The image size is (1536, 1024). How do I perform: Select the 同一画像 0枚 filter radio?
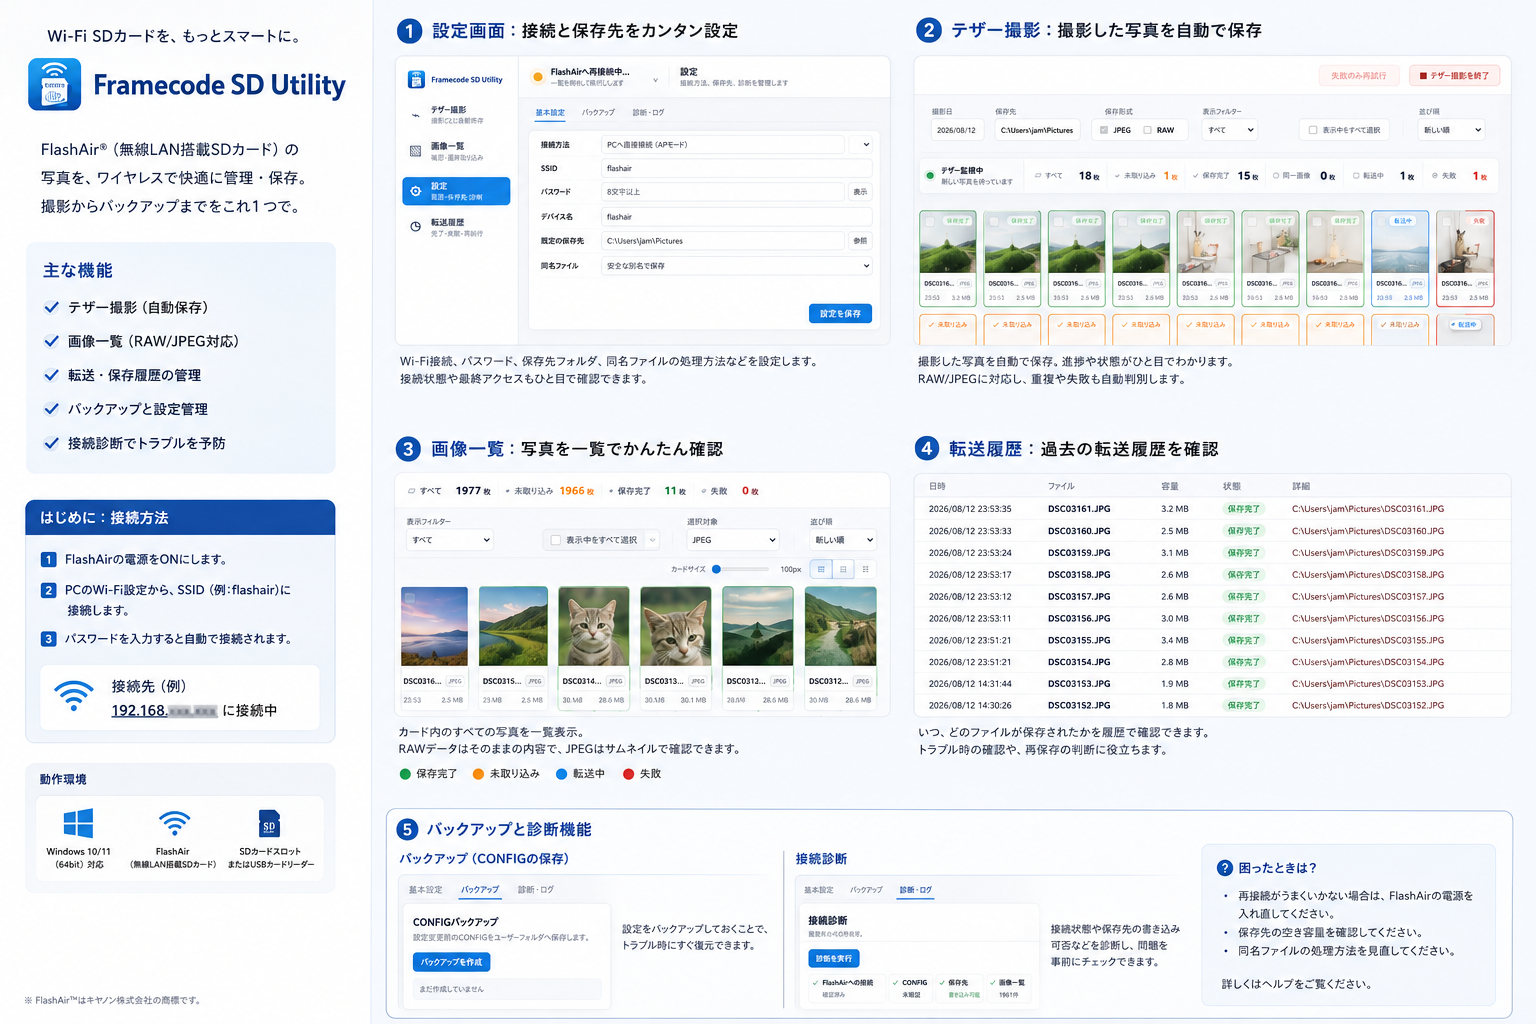(1276, 176)
